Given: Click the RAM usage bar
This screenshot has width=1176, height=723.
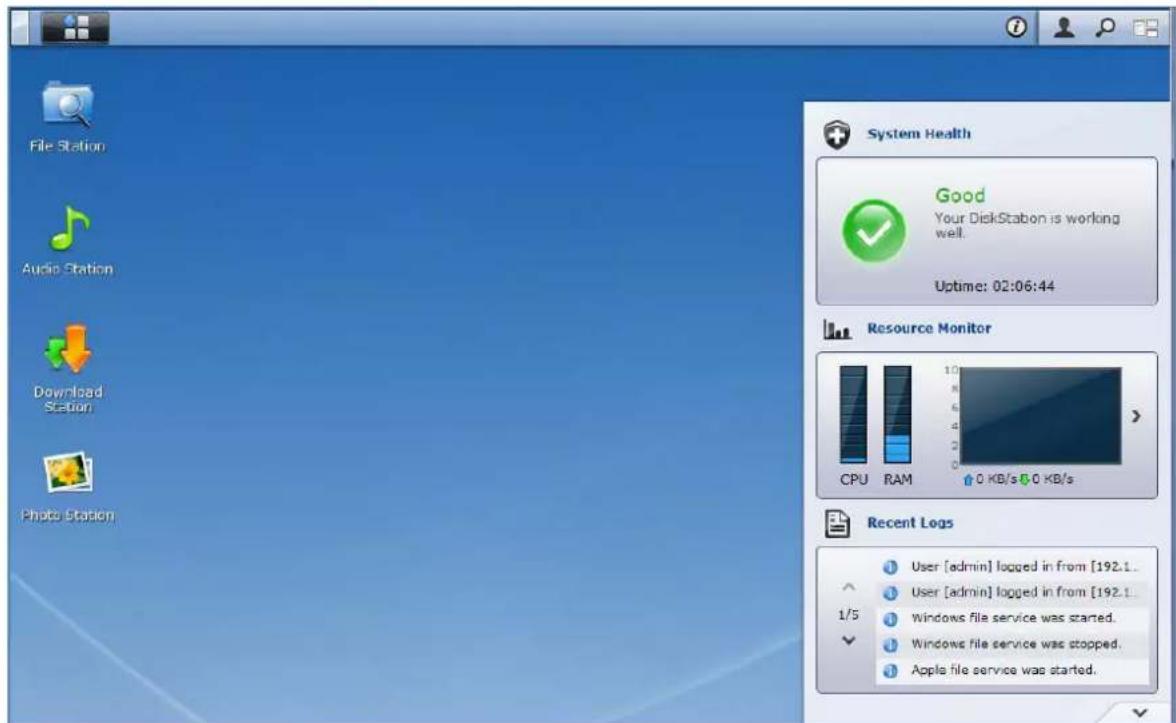Looking at the screenshot, I should [898, 414].
